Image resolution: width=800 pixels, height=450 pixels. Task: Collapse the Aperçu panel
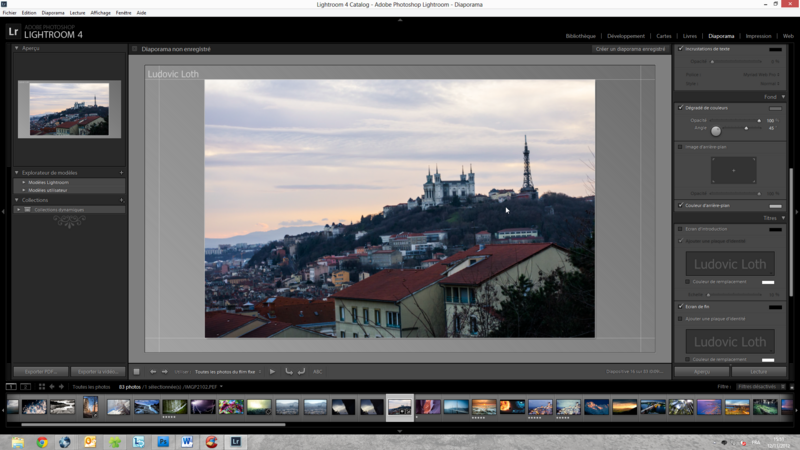coord(17,48)
